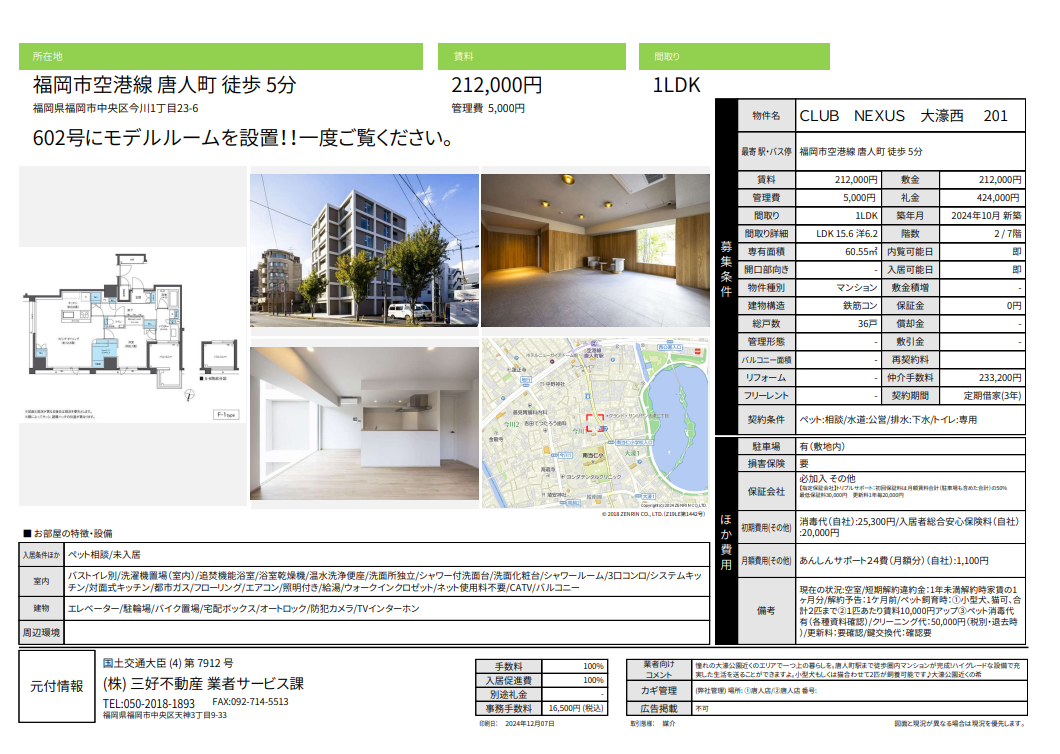Open the building exterior photo

(x=364, y=250)
